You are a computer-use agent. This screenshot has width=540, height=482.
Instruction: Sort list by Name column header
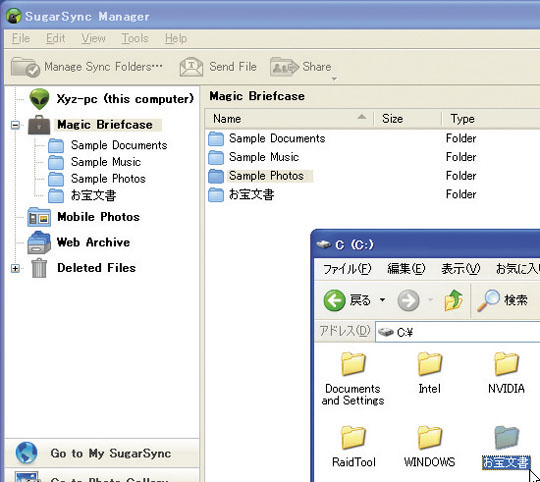click(x=289, y=119)
